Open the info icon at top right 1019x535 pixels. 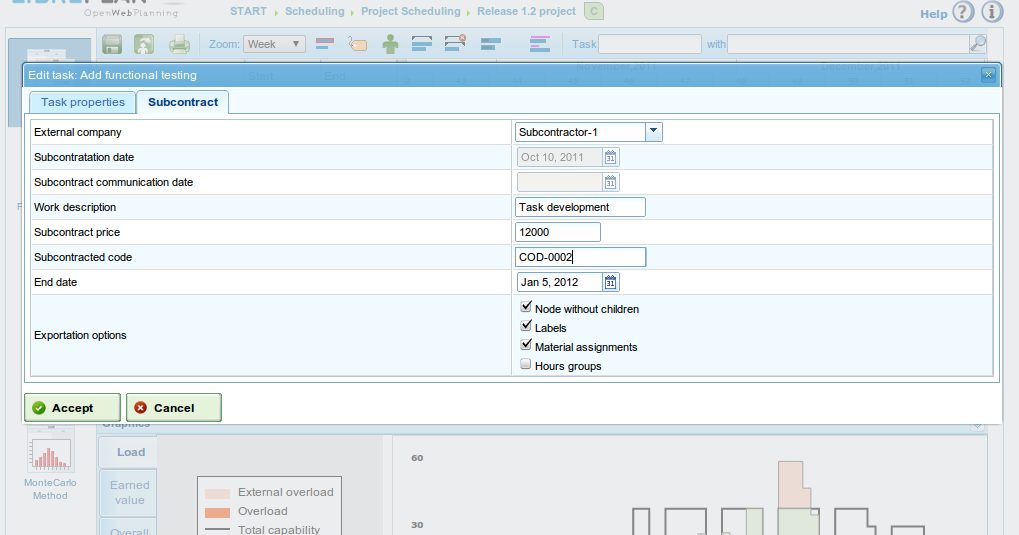(x=992, y=12)
